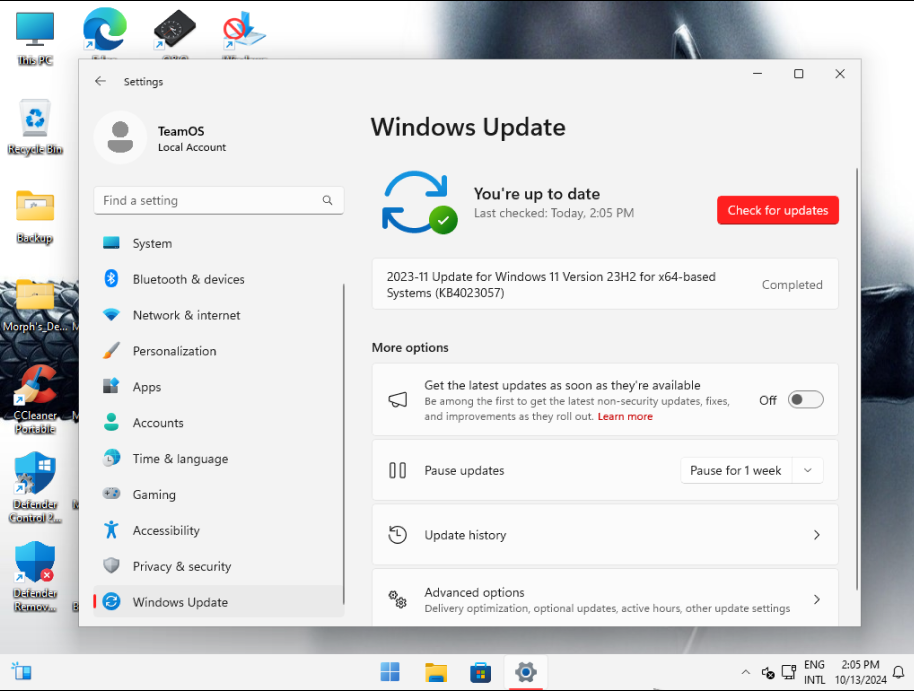914x691 pixels.
Task: Select the Recycle Bin on the desktop
Action: click(35, 127)
